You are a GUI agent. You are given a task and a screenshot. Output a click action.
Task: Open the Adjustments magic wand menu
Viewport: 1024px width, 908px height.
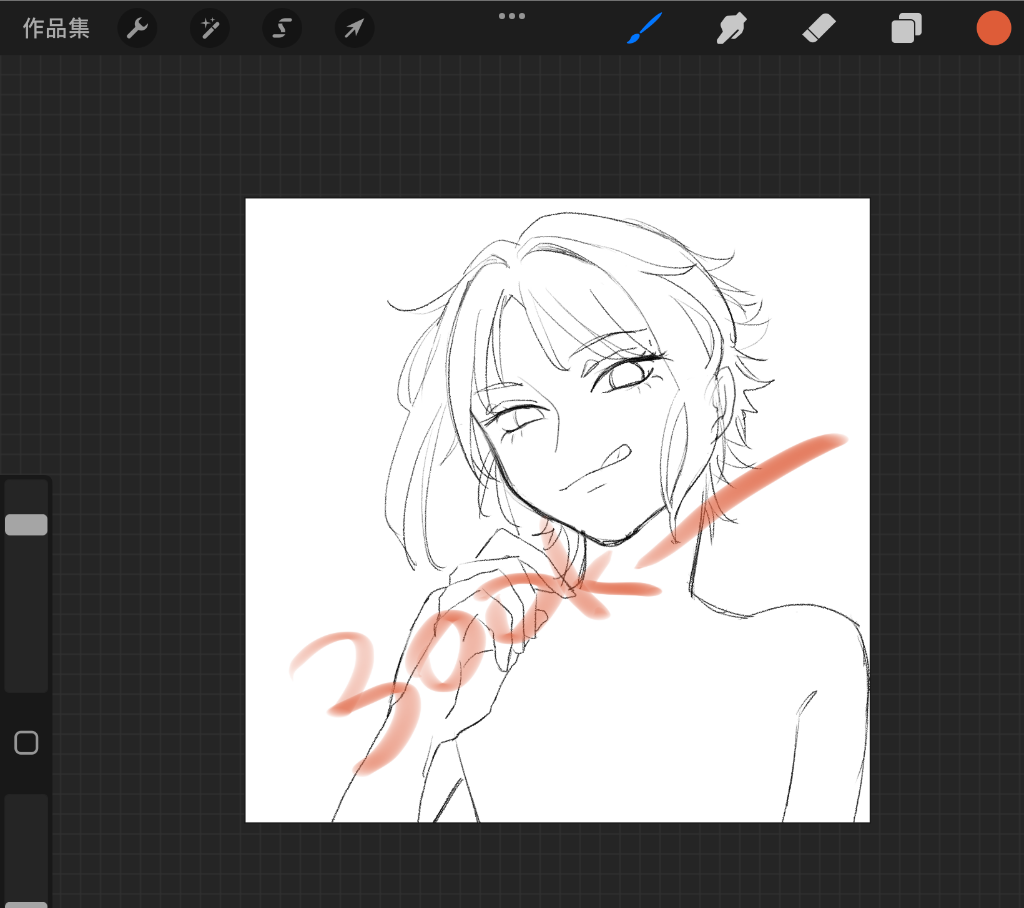210,28
